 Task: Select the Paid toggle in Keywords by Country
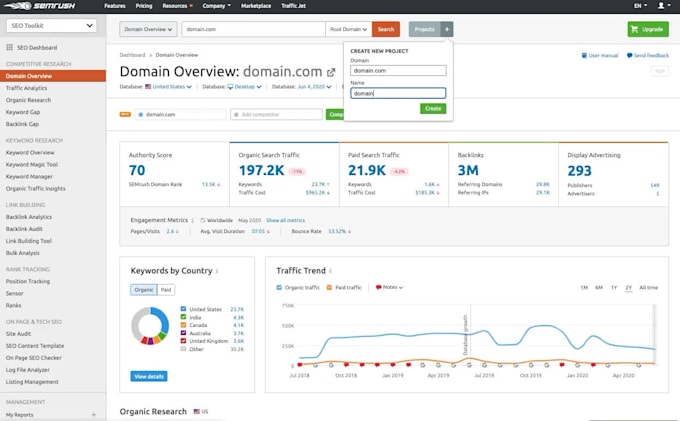(166, 290)
